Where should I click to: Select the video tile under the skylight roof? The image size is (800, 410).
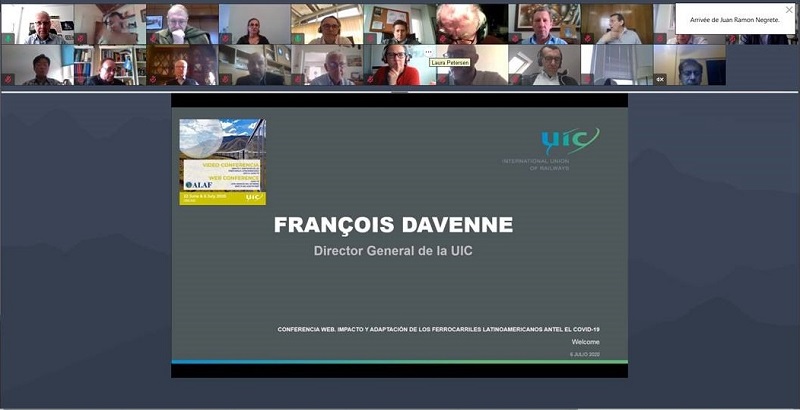(x=328, y=24)
